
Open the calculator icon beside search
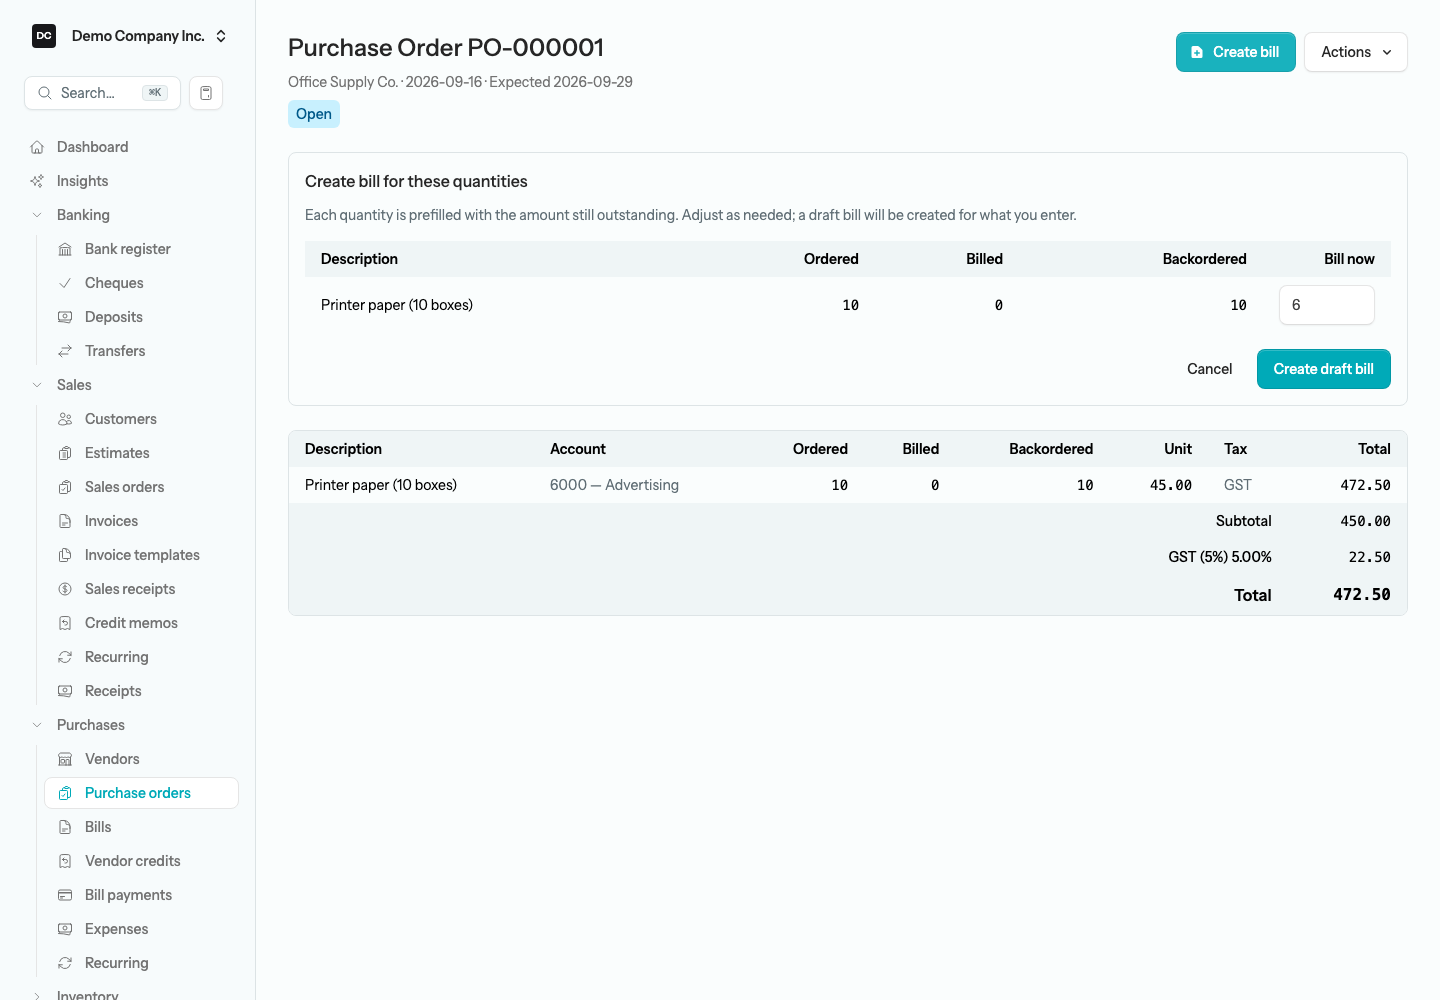(206, 93)
